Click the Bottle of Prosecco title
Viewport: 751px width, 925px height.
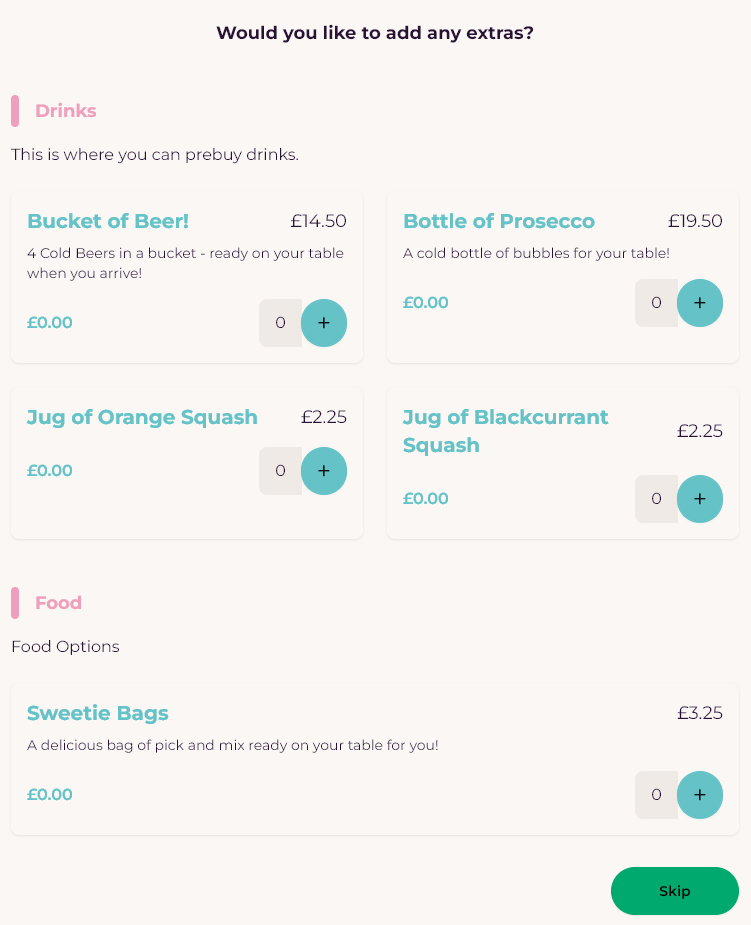coord(499,221)
